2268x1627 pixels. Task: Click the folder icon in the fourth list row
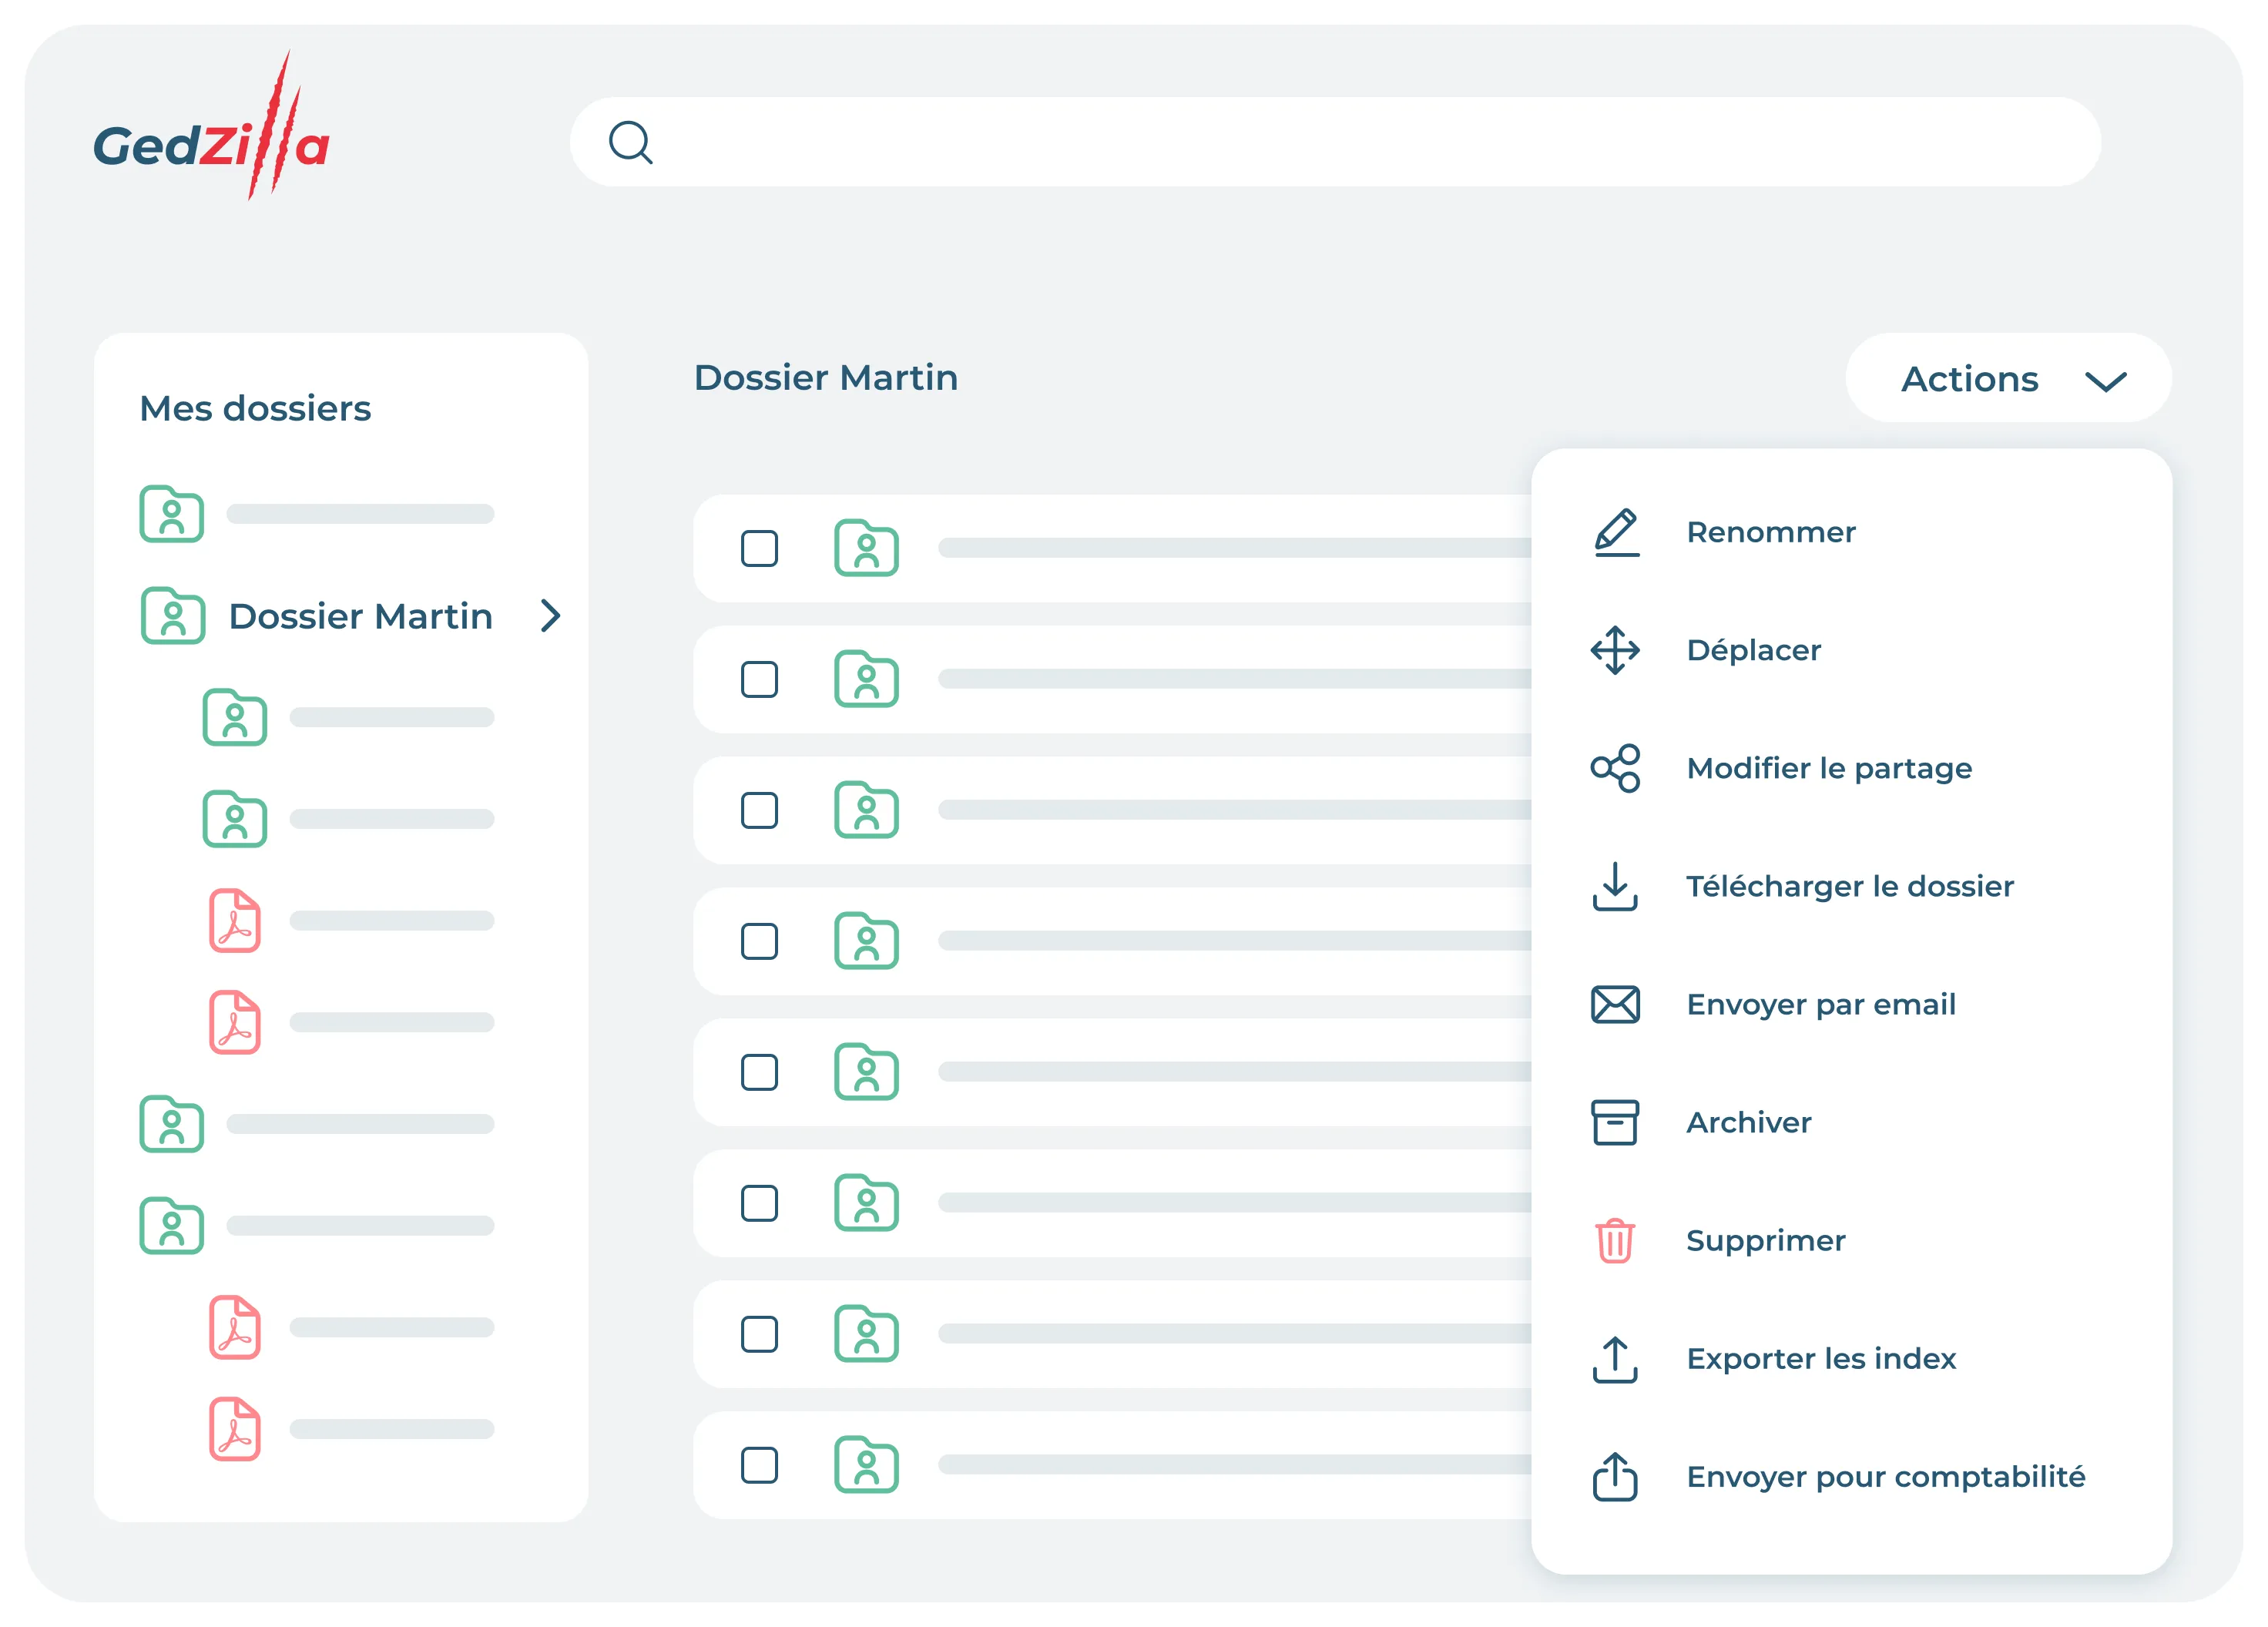866,941
